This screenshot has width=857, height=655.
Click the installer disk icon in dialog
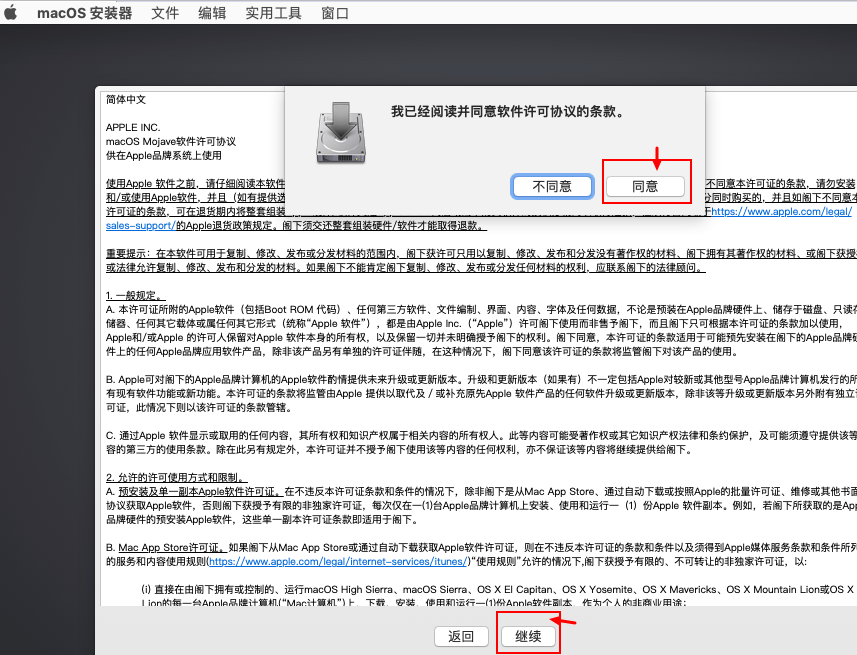pyautogui.click(x=341, y=133)
